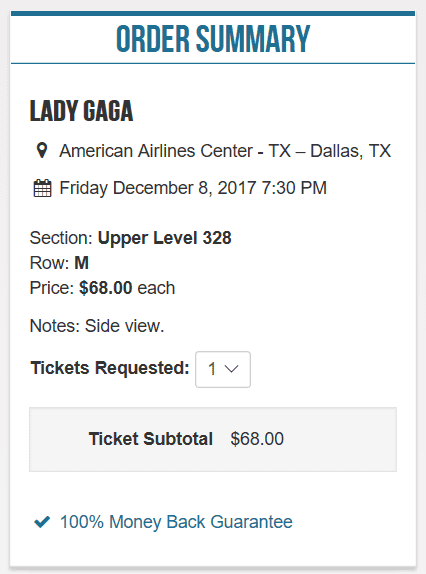Select the number 1 in quantity selector

(212, 369)
